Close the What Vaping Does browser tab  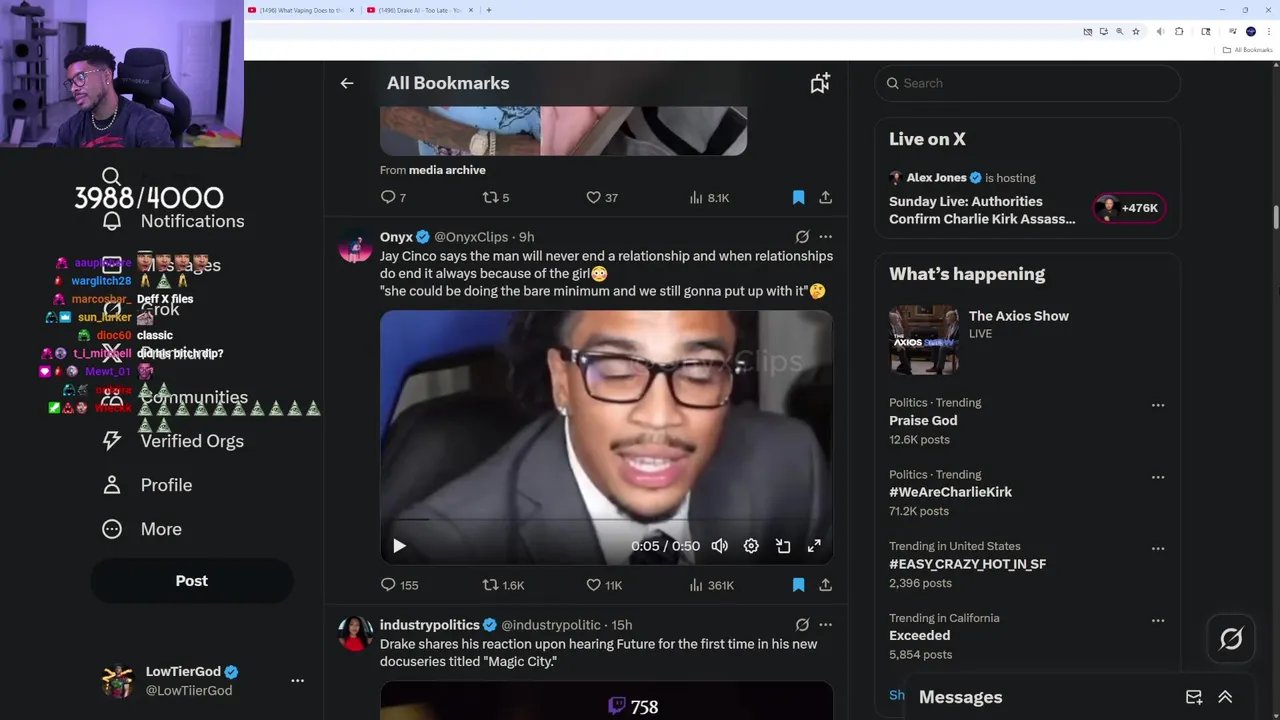(352, 10)
